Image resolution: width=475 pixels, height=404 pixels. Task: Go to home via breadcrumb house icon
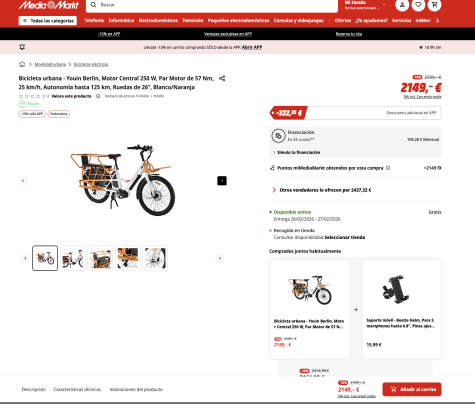pyautogui.click(x=22, y=64)
